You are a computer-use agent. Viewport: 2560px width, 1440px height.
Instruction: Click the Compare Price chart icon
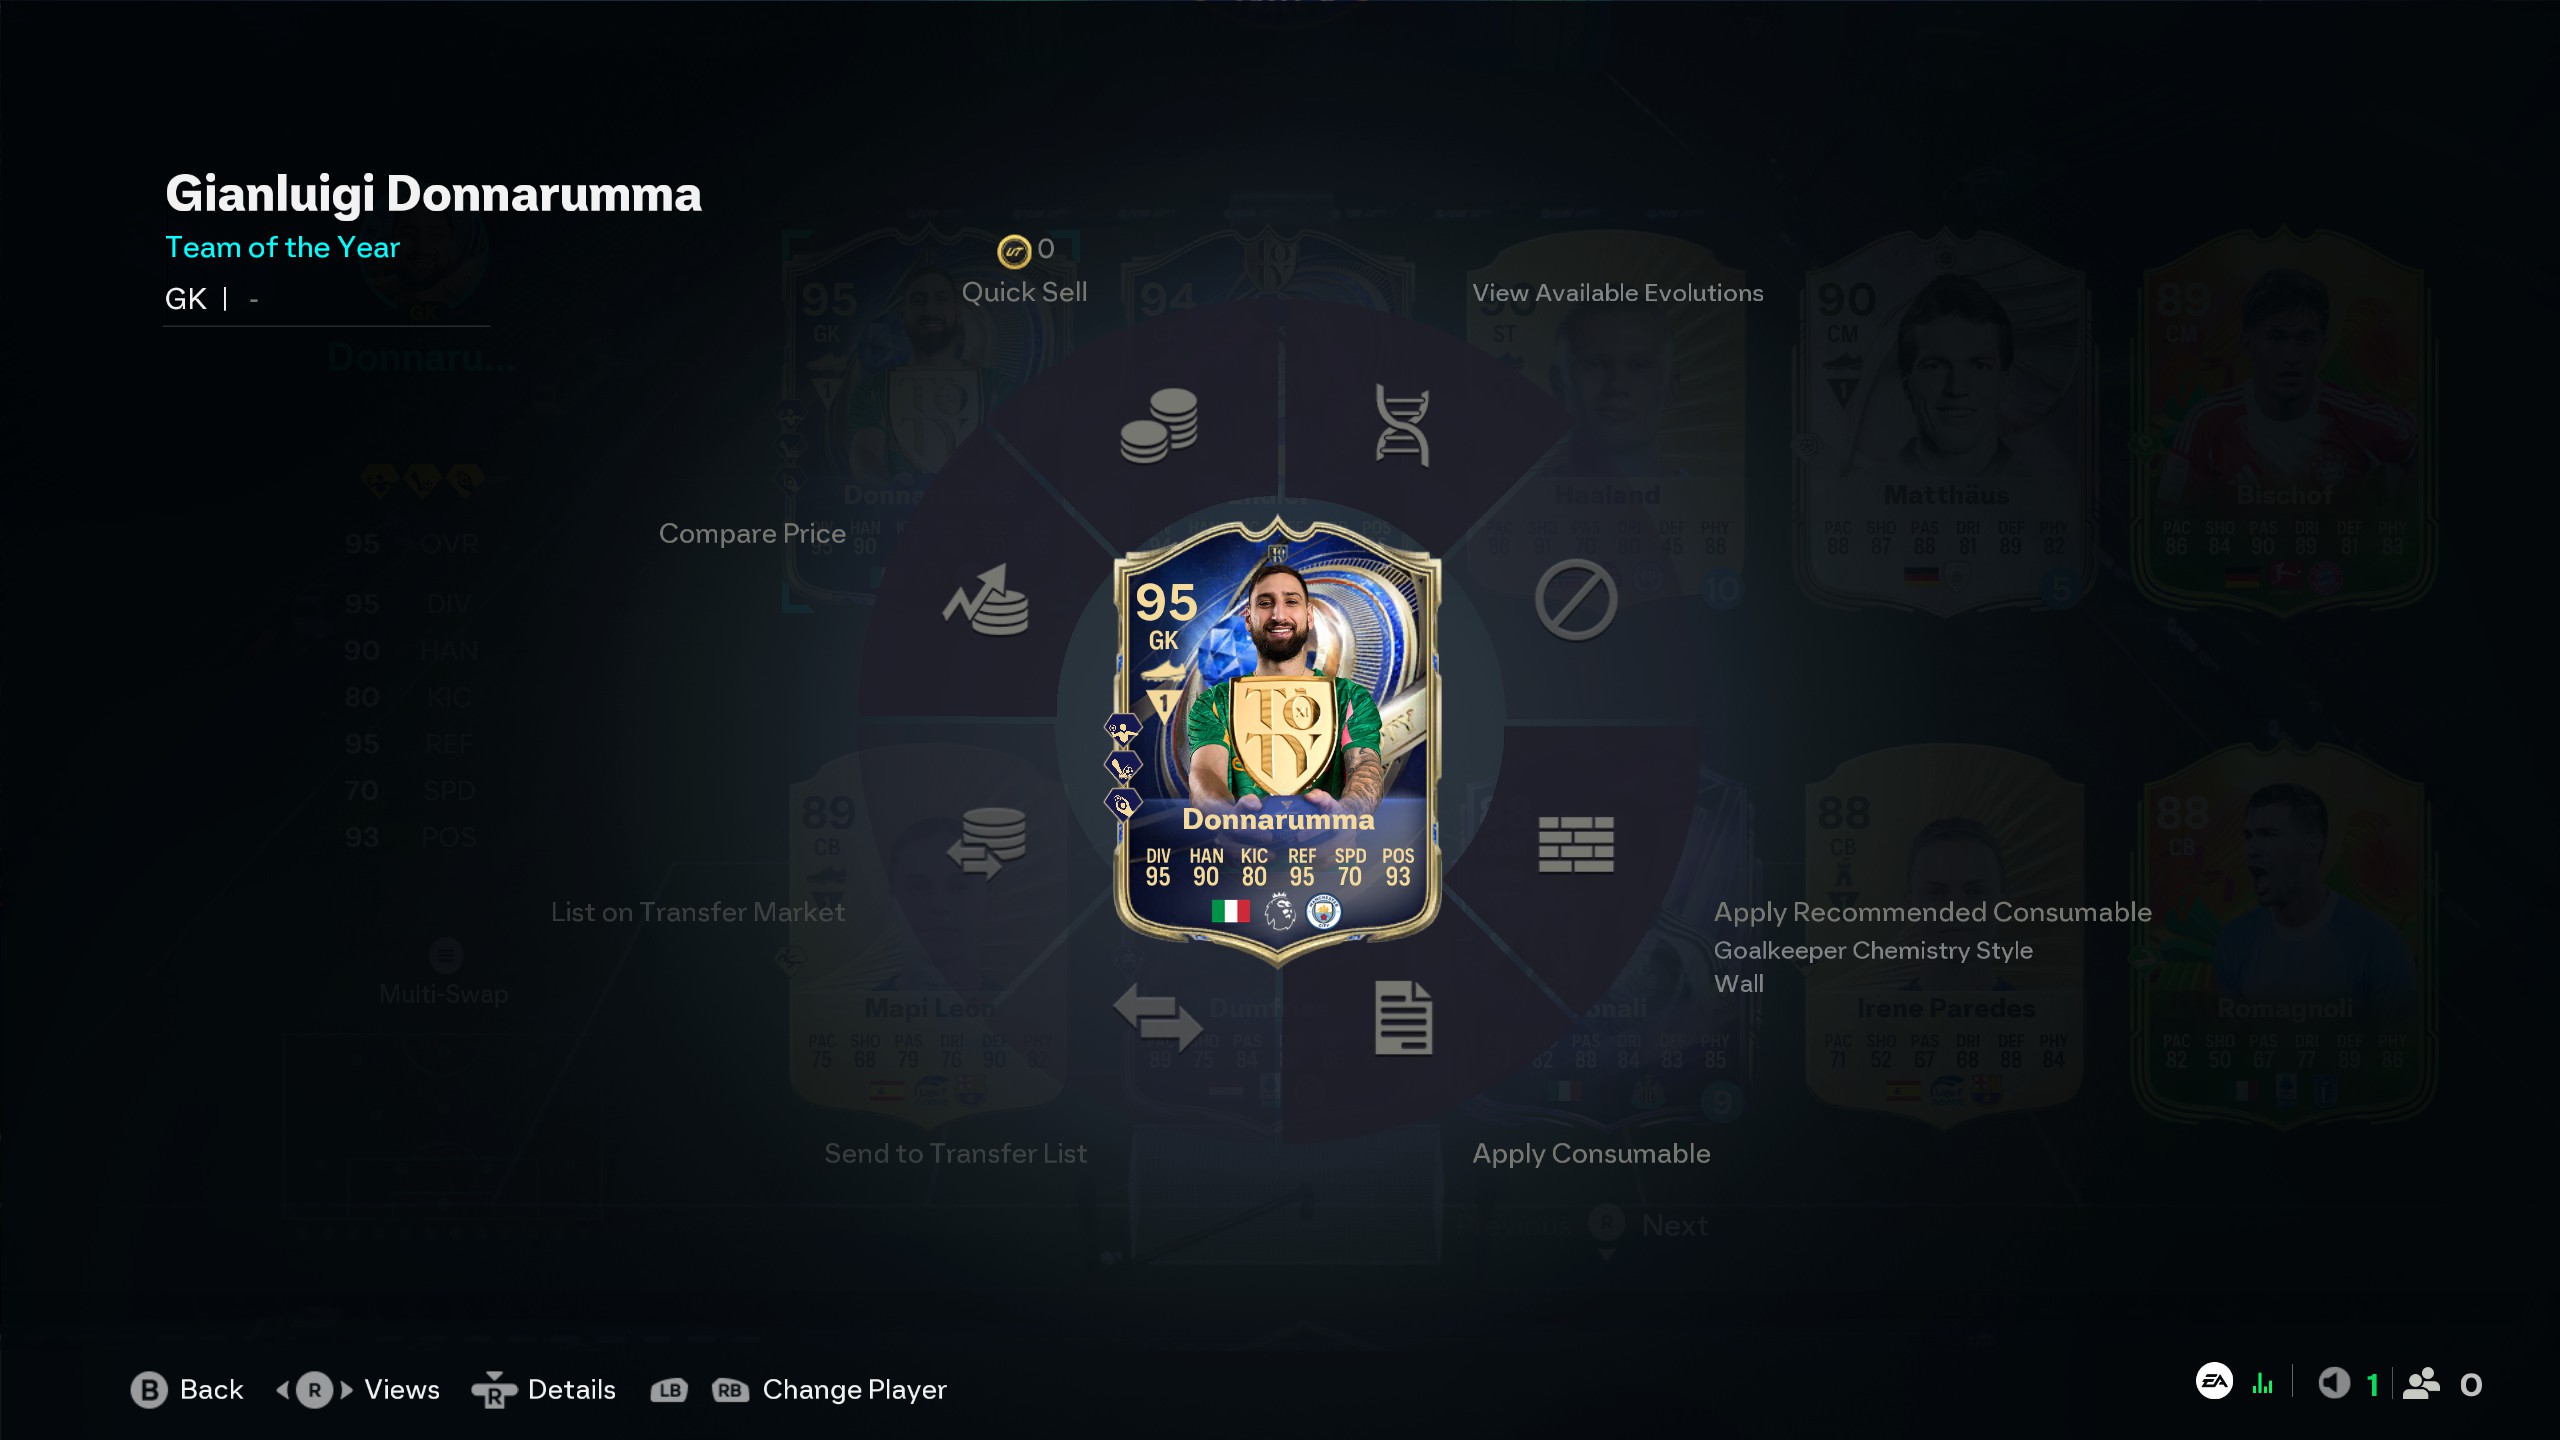pos(986,599)
